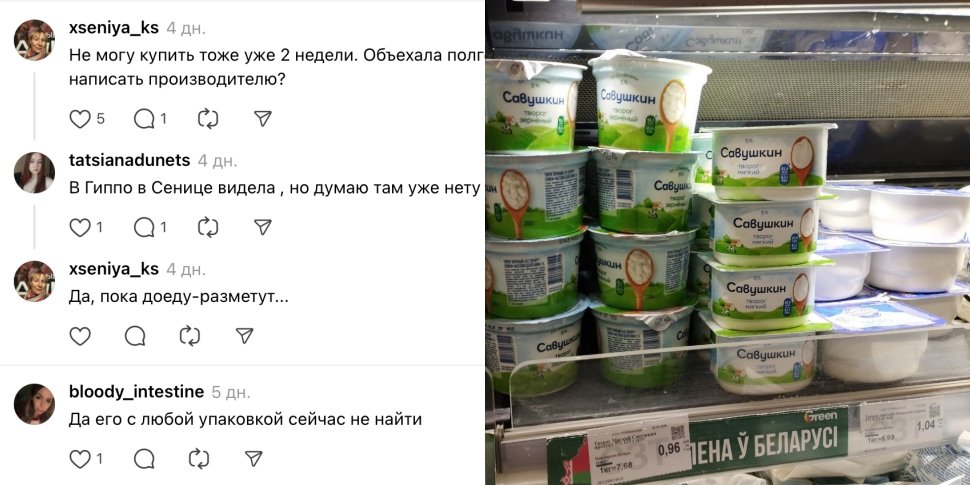The width and height of the screenshot is (970, 485).
Task: Reply to the 'Да, пока доеду-разметут...' comment
Action: coord(135,336)
